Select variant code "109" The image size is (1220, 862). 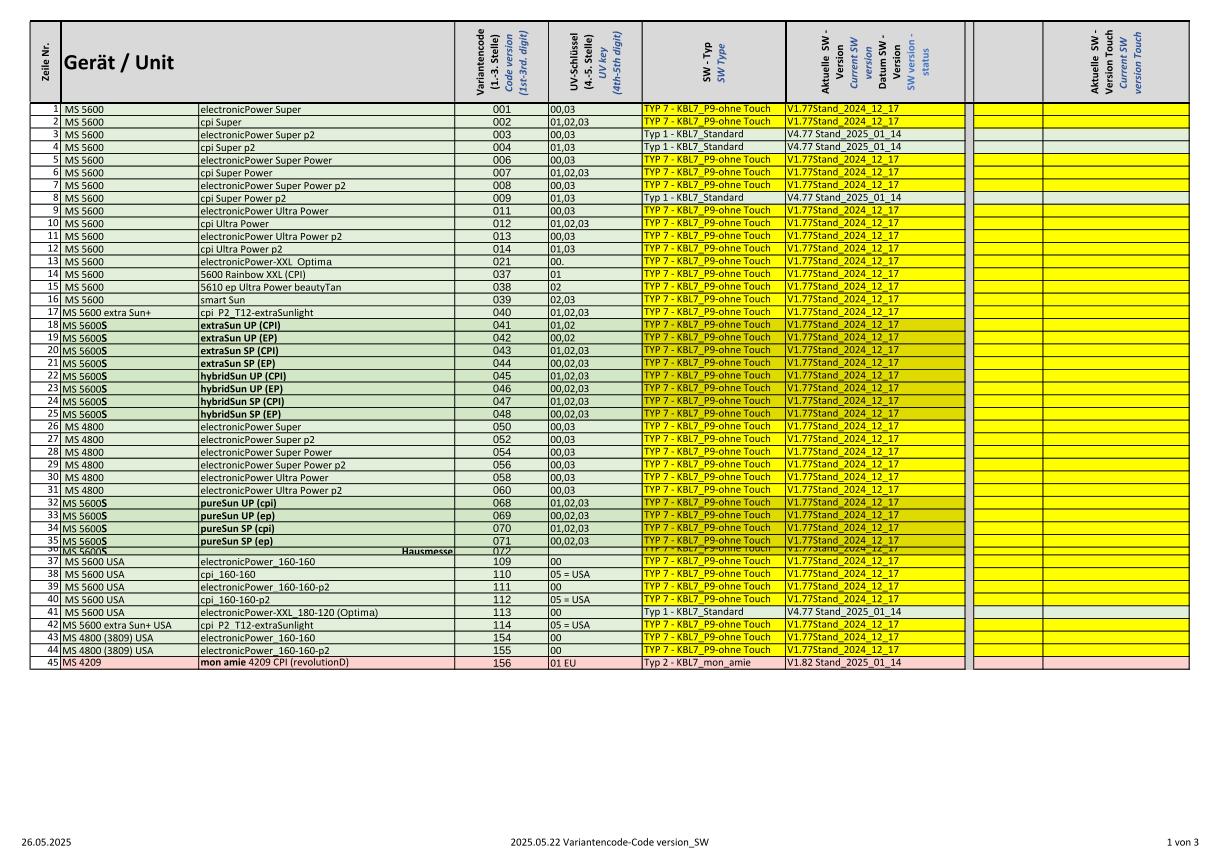[x=502, y=562]
